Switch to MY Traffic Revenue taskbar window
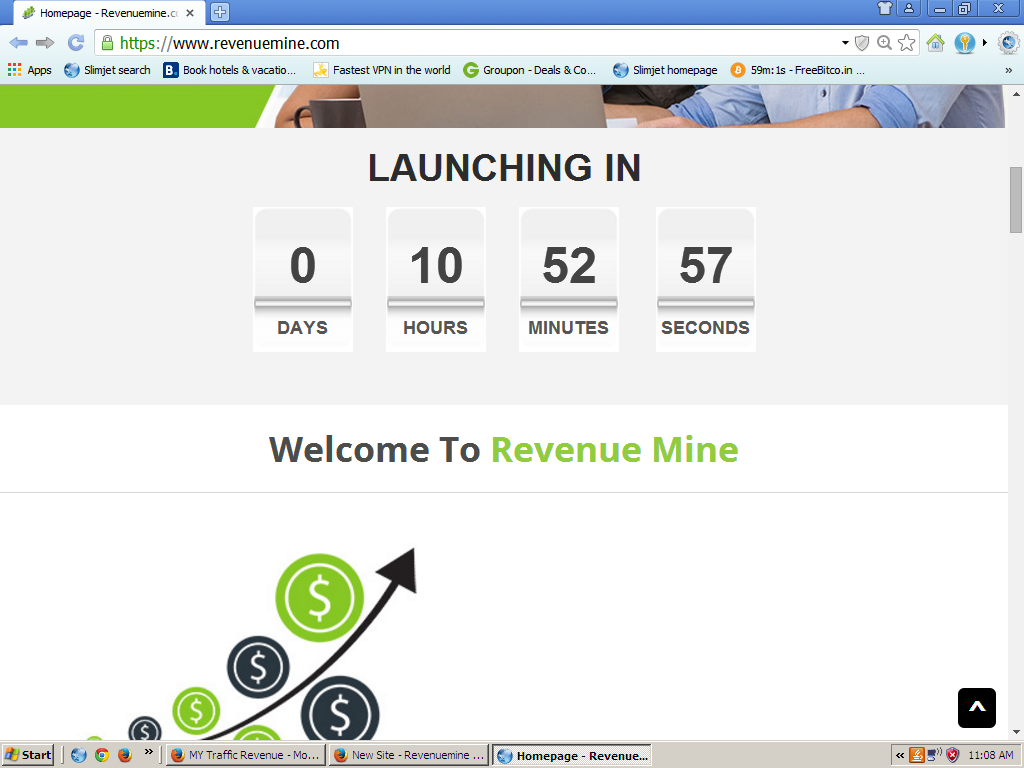This screenshot has height=768, width=1024. pos(245,755)
